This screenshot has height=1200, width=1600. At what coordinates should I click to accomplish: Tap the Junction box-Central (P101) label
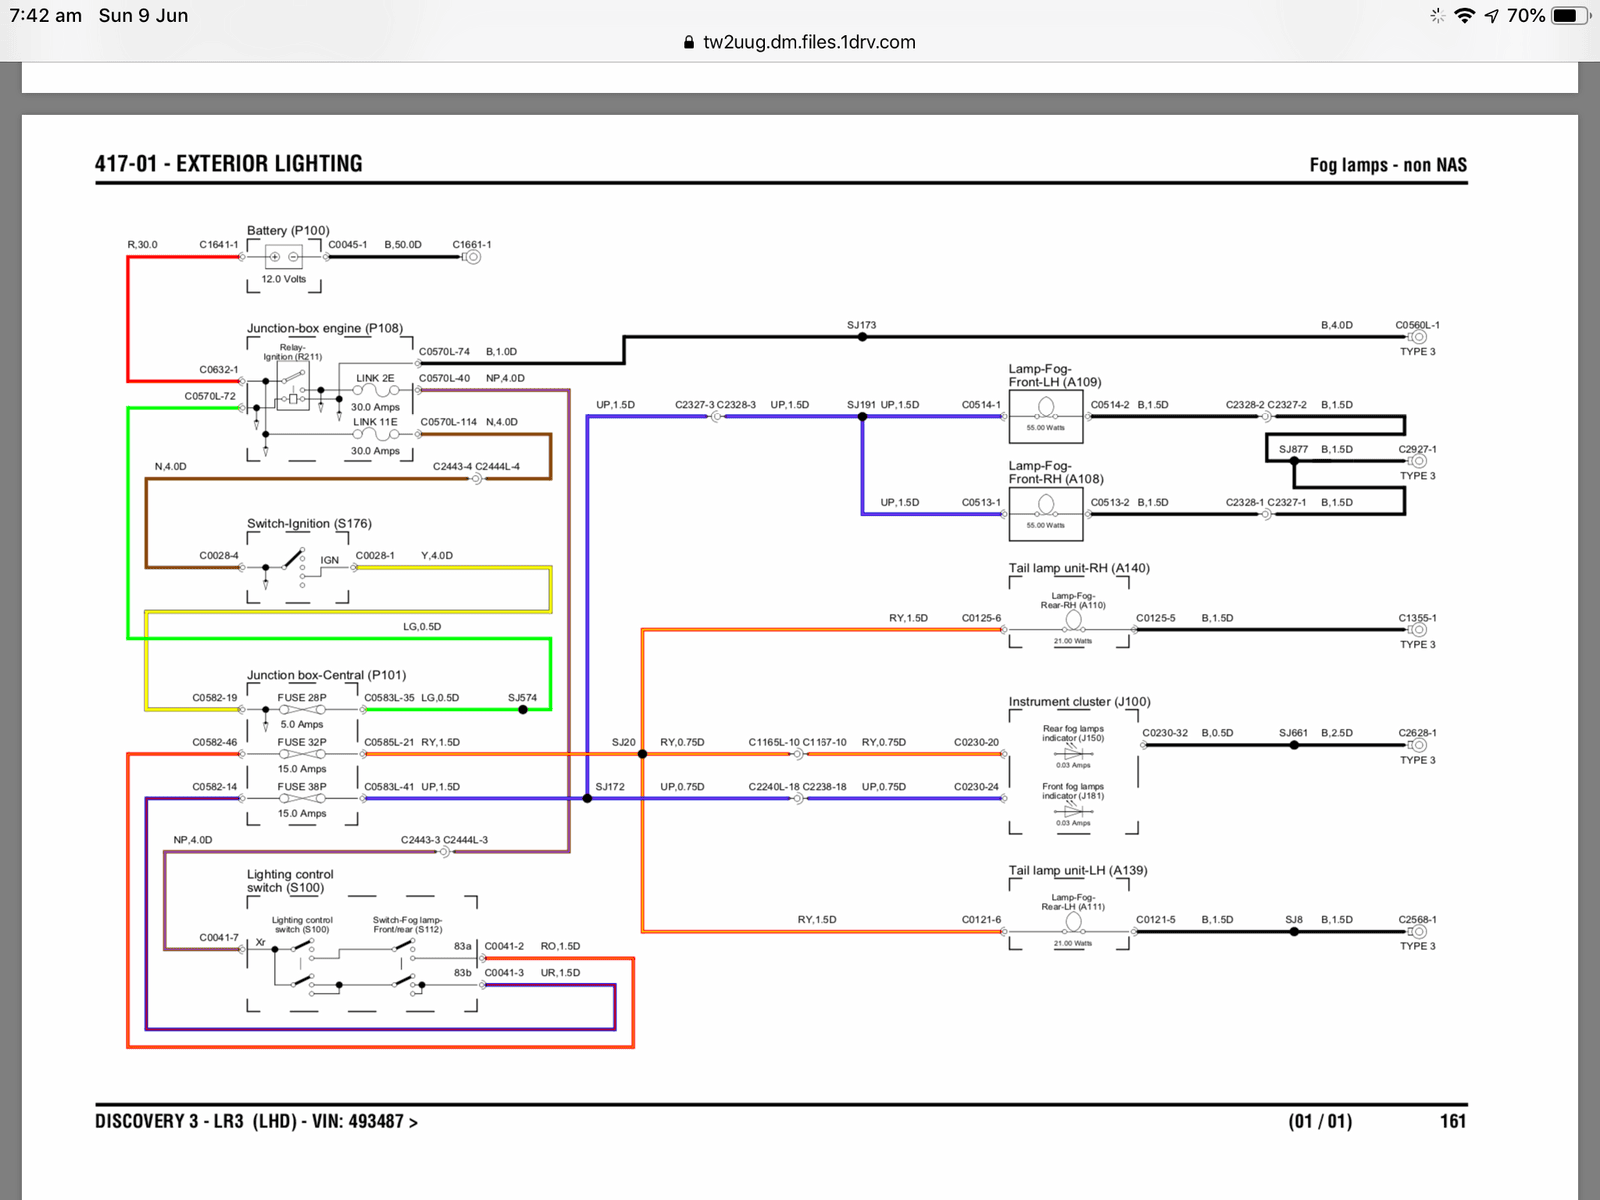tap(327, 675)
